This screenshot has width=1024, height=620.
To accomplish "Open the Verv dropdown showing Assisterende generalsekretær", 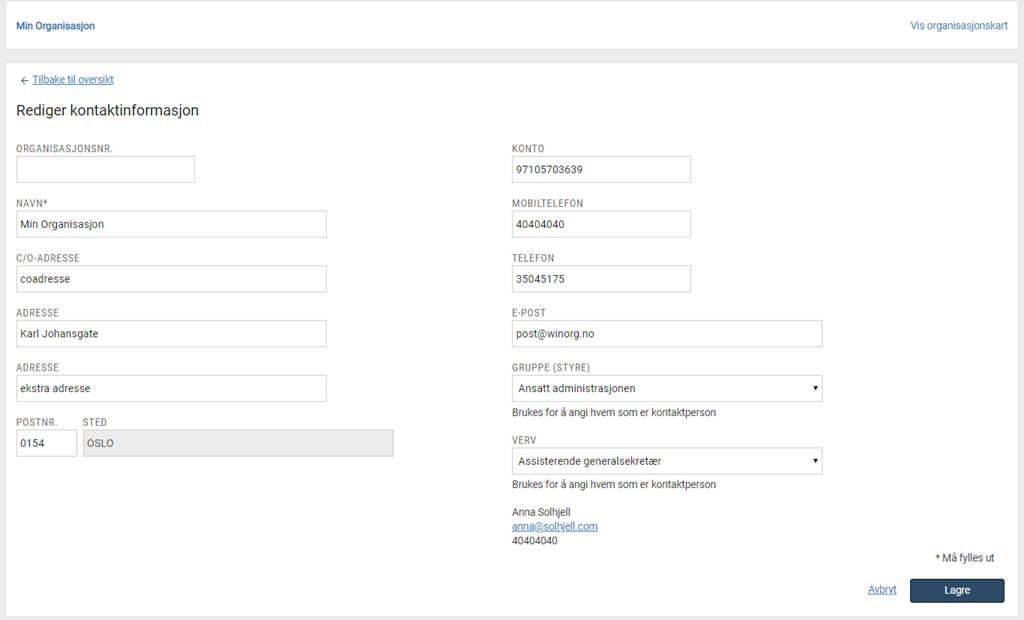I will pos(667,461).
